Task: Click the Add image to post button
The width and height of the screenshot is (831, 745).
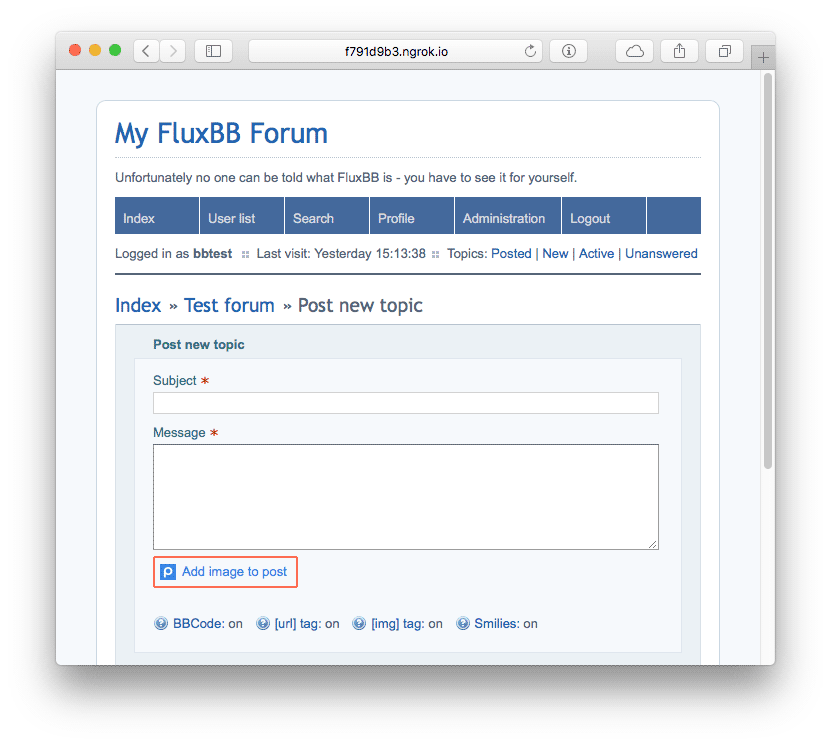Action: click(x=225, y=571)
